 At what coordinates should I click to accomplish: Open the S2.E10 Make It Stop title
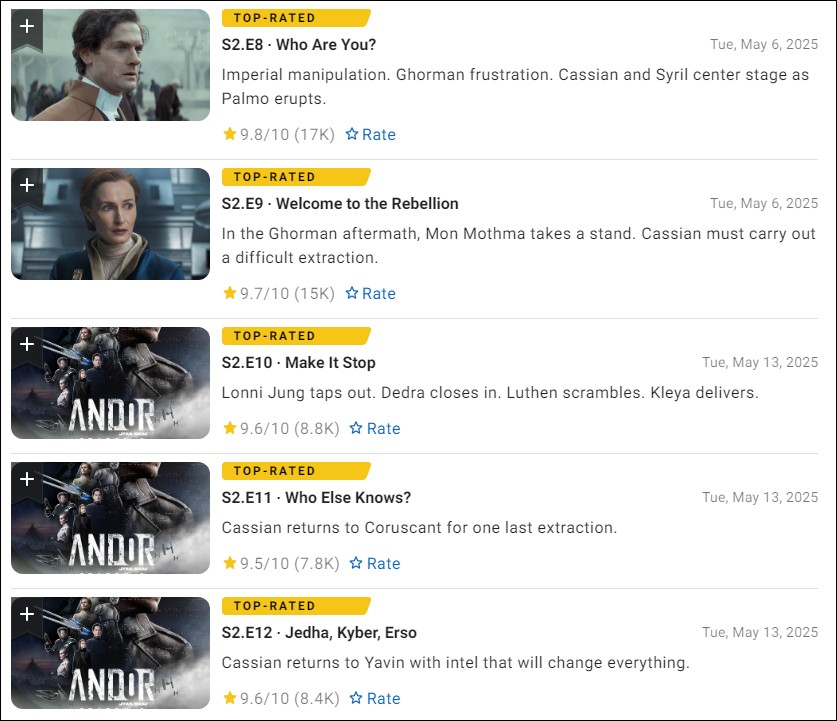point(298,362)
